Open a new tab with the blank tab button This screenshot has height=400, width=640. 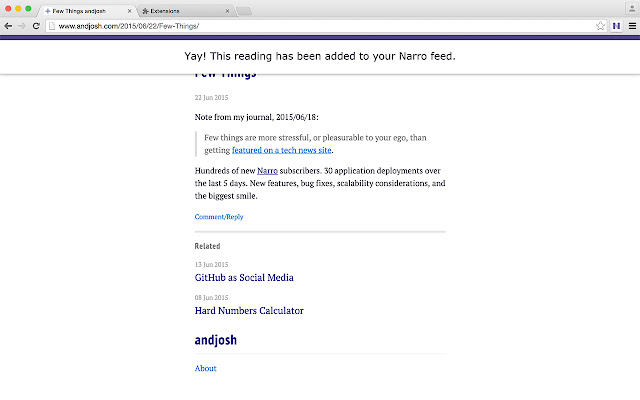[x=244, y=11]
